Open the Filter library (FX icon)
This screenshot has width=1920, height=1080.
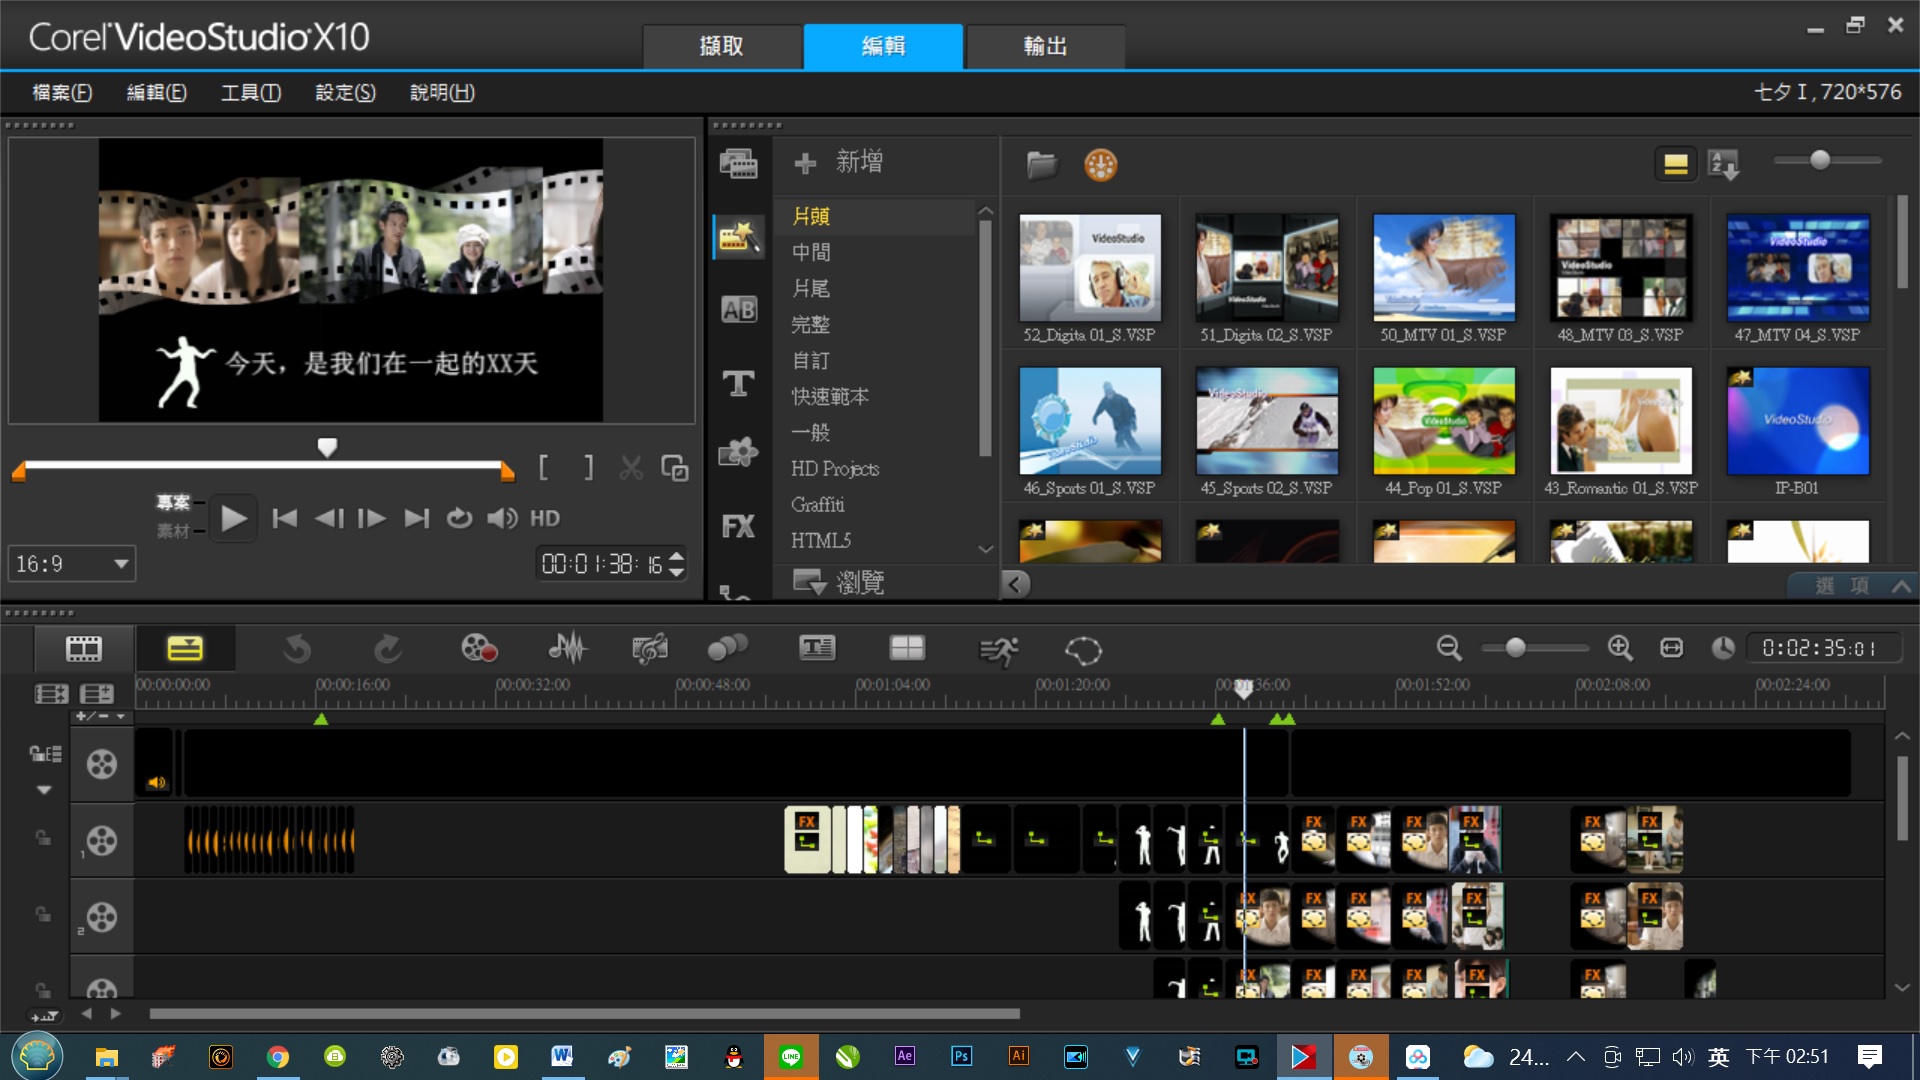pos(738,526)
